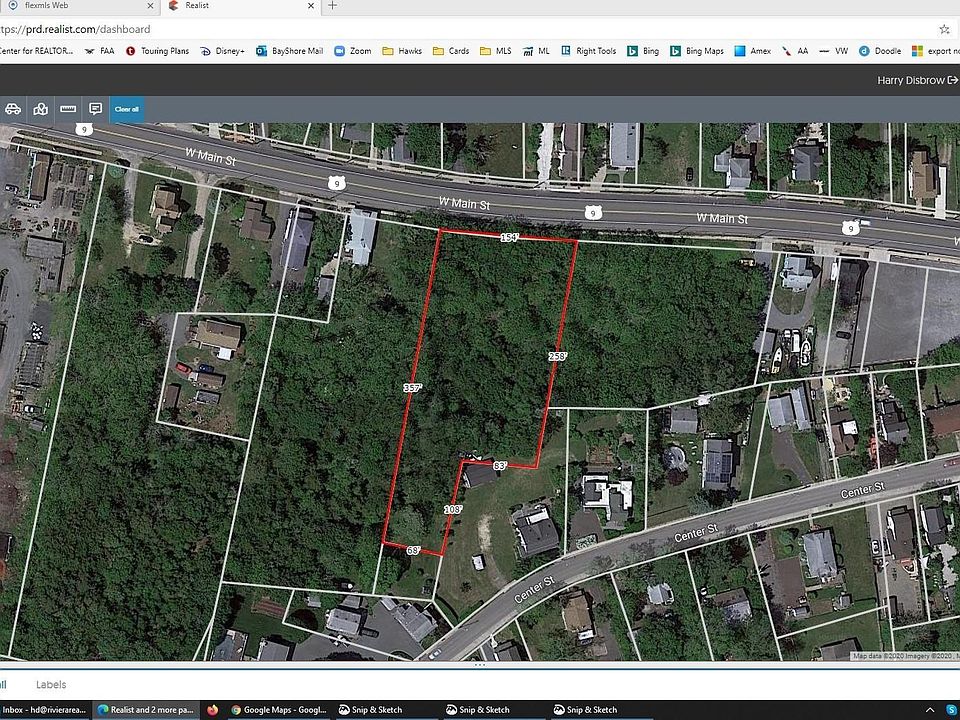Open Google Maps Chrome taskbar item
The height and width of the screenshot is (720, 960).
(x=279, y=710)
